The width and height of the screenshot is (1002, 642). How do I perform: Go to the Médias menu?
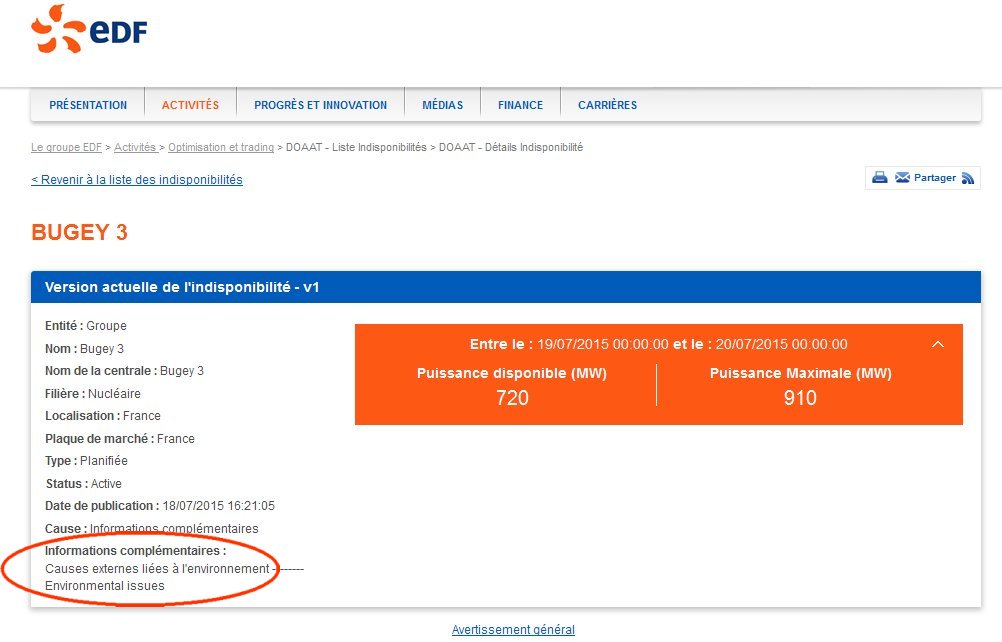point(442,105)
